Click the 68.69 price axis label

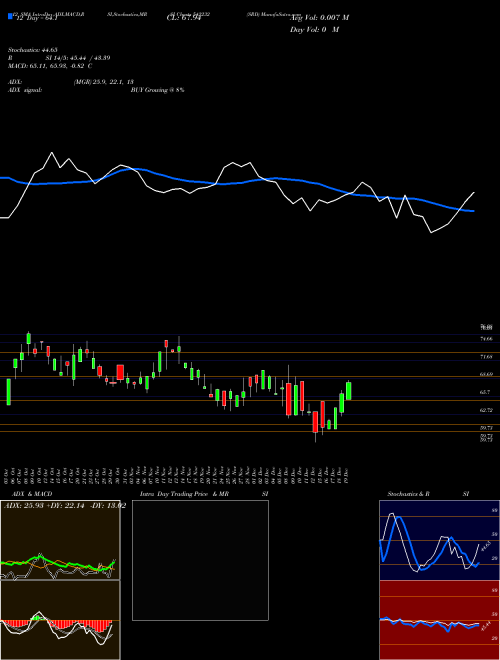[487, 374]
